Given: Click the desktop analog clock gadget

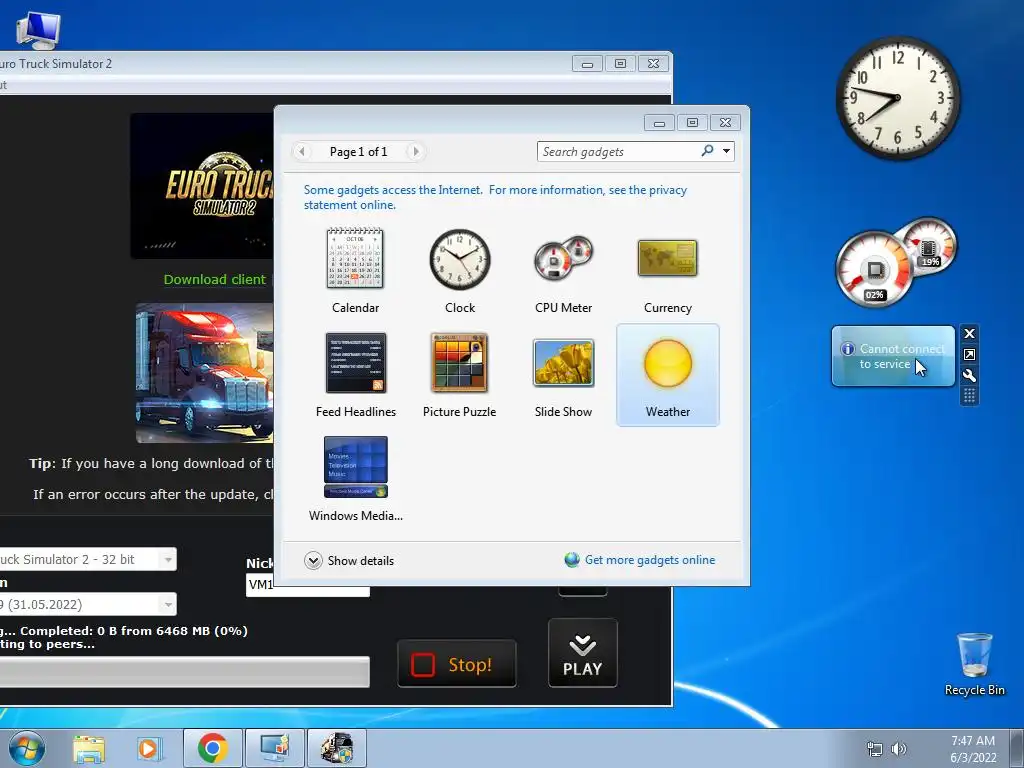Looking at the screenshot, I should pos(898,98).
